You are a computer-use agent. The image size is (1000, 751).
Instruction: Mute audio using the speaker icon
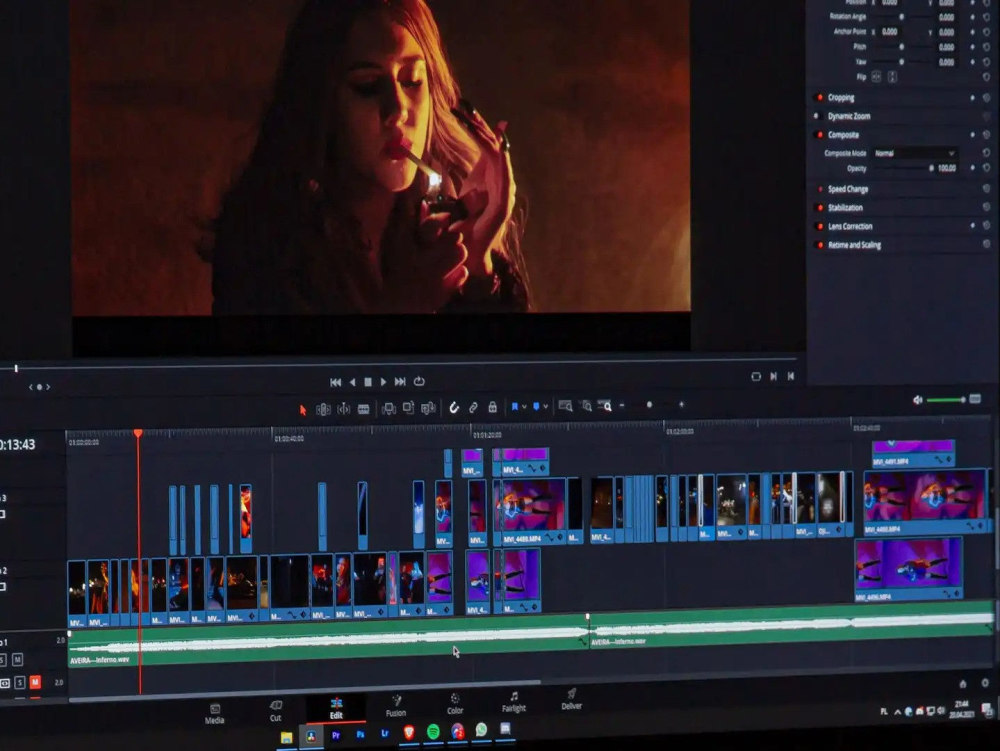click(917, 400)
